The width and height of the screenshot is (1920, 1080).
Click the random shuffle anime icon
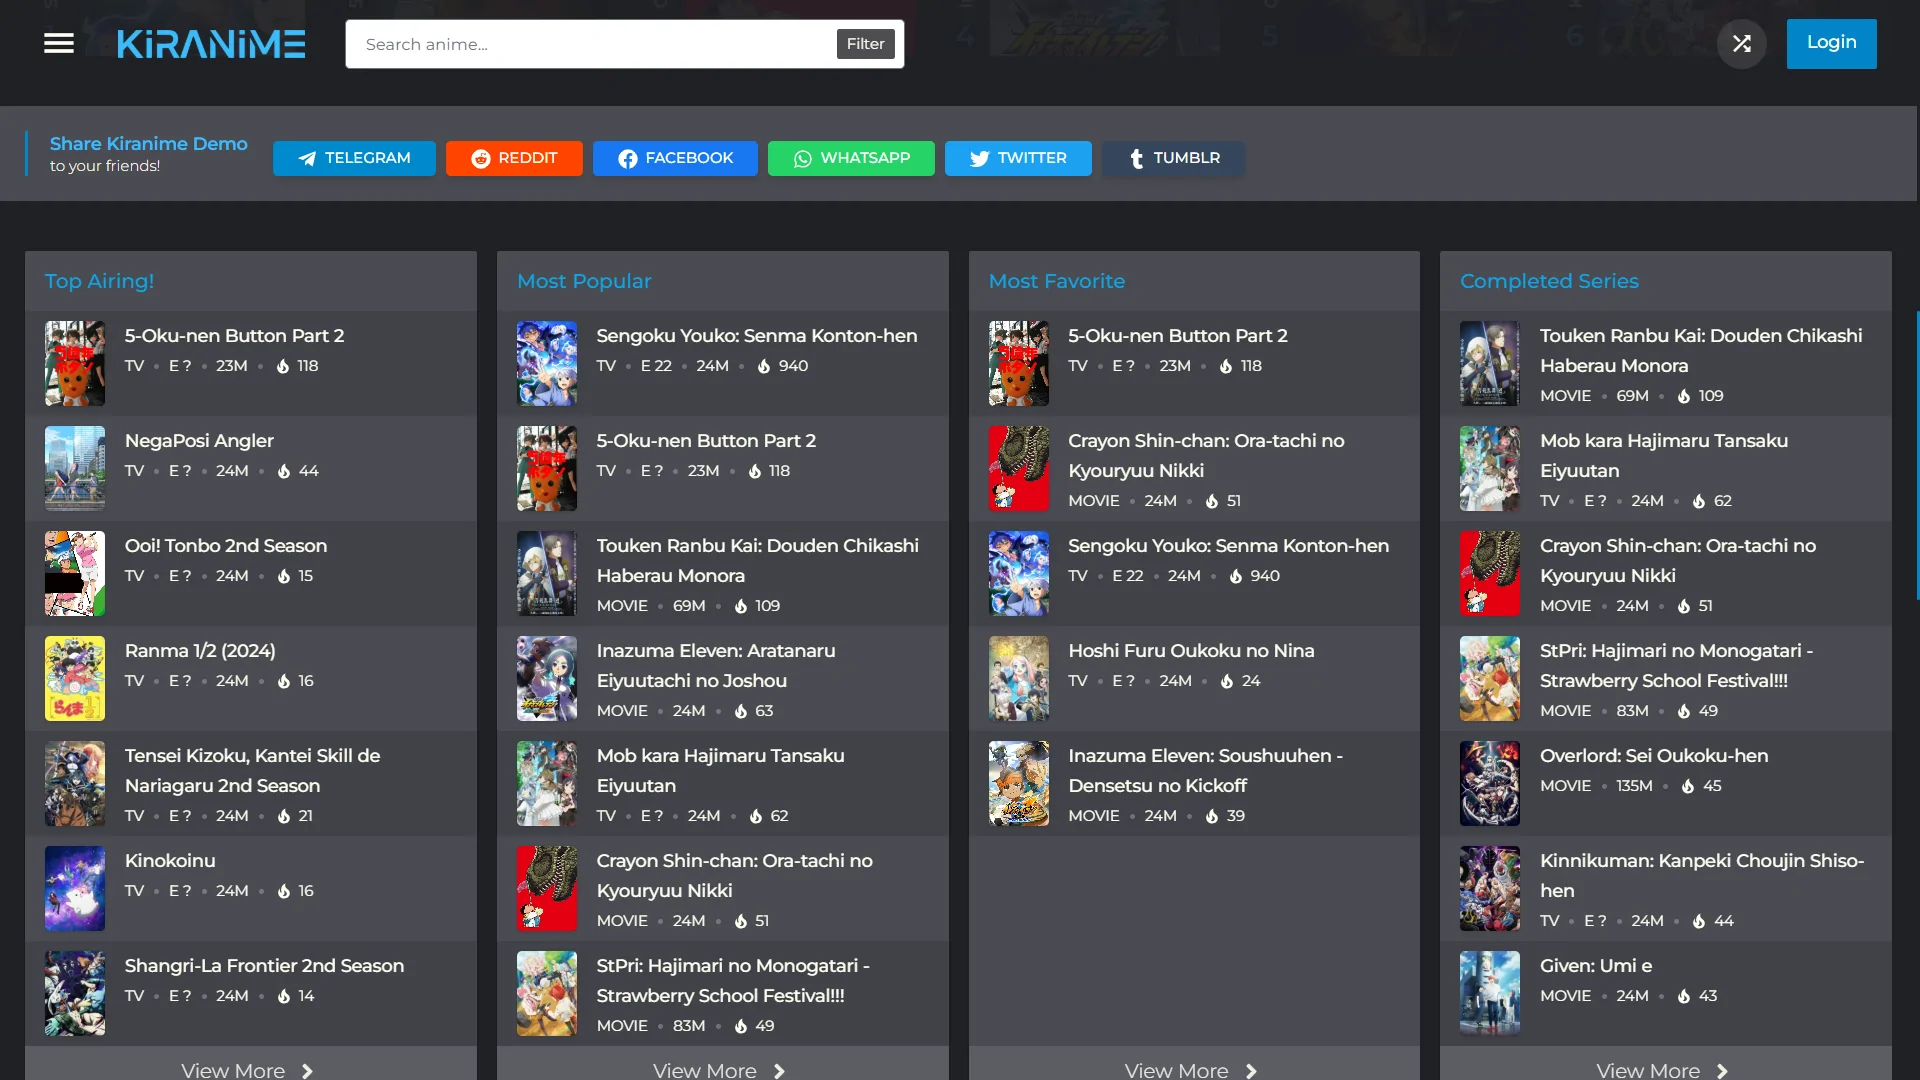coord(1741,44)
